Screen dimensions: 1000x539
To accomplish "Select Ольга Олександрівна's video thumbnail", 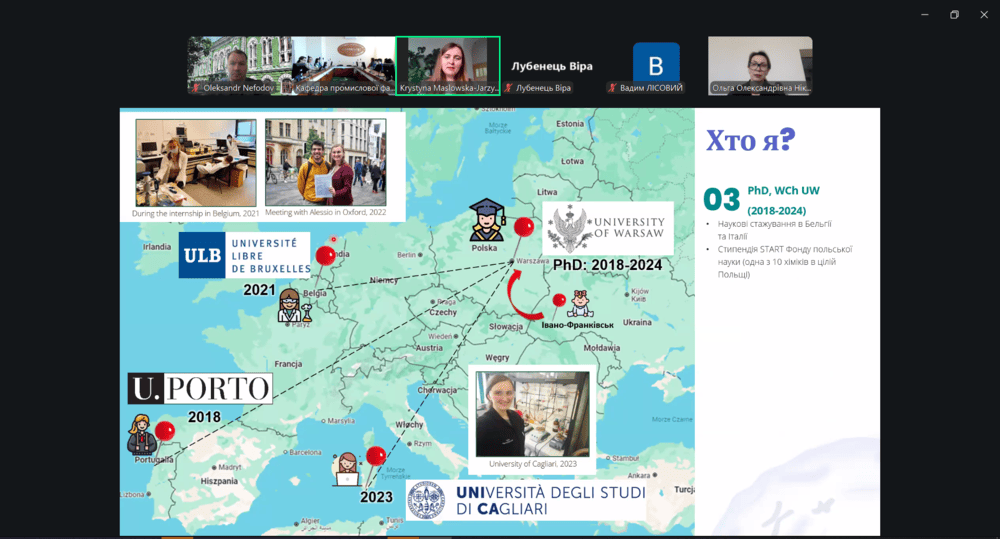I will point(760,65).
